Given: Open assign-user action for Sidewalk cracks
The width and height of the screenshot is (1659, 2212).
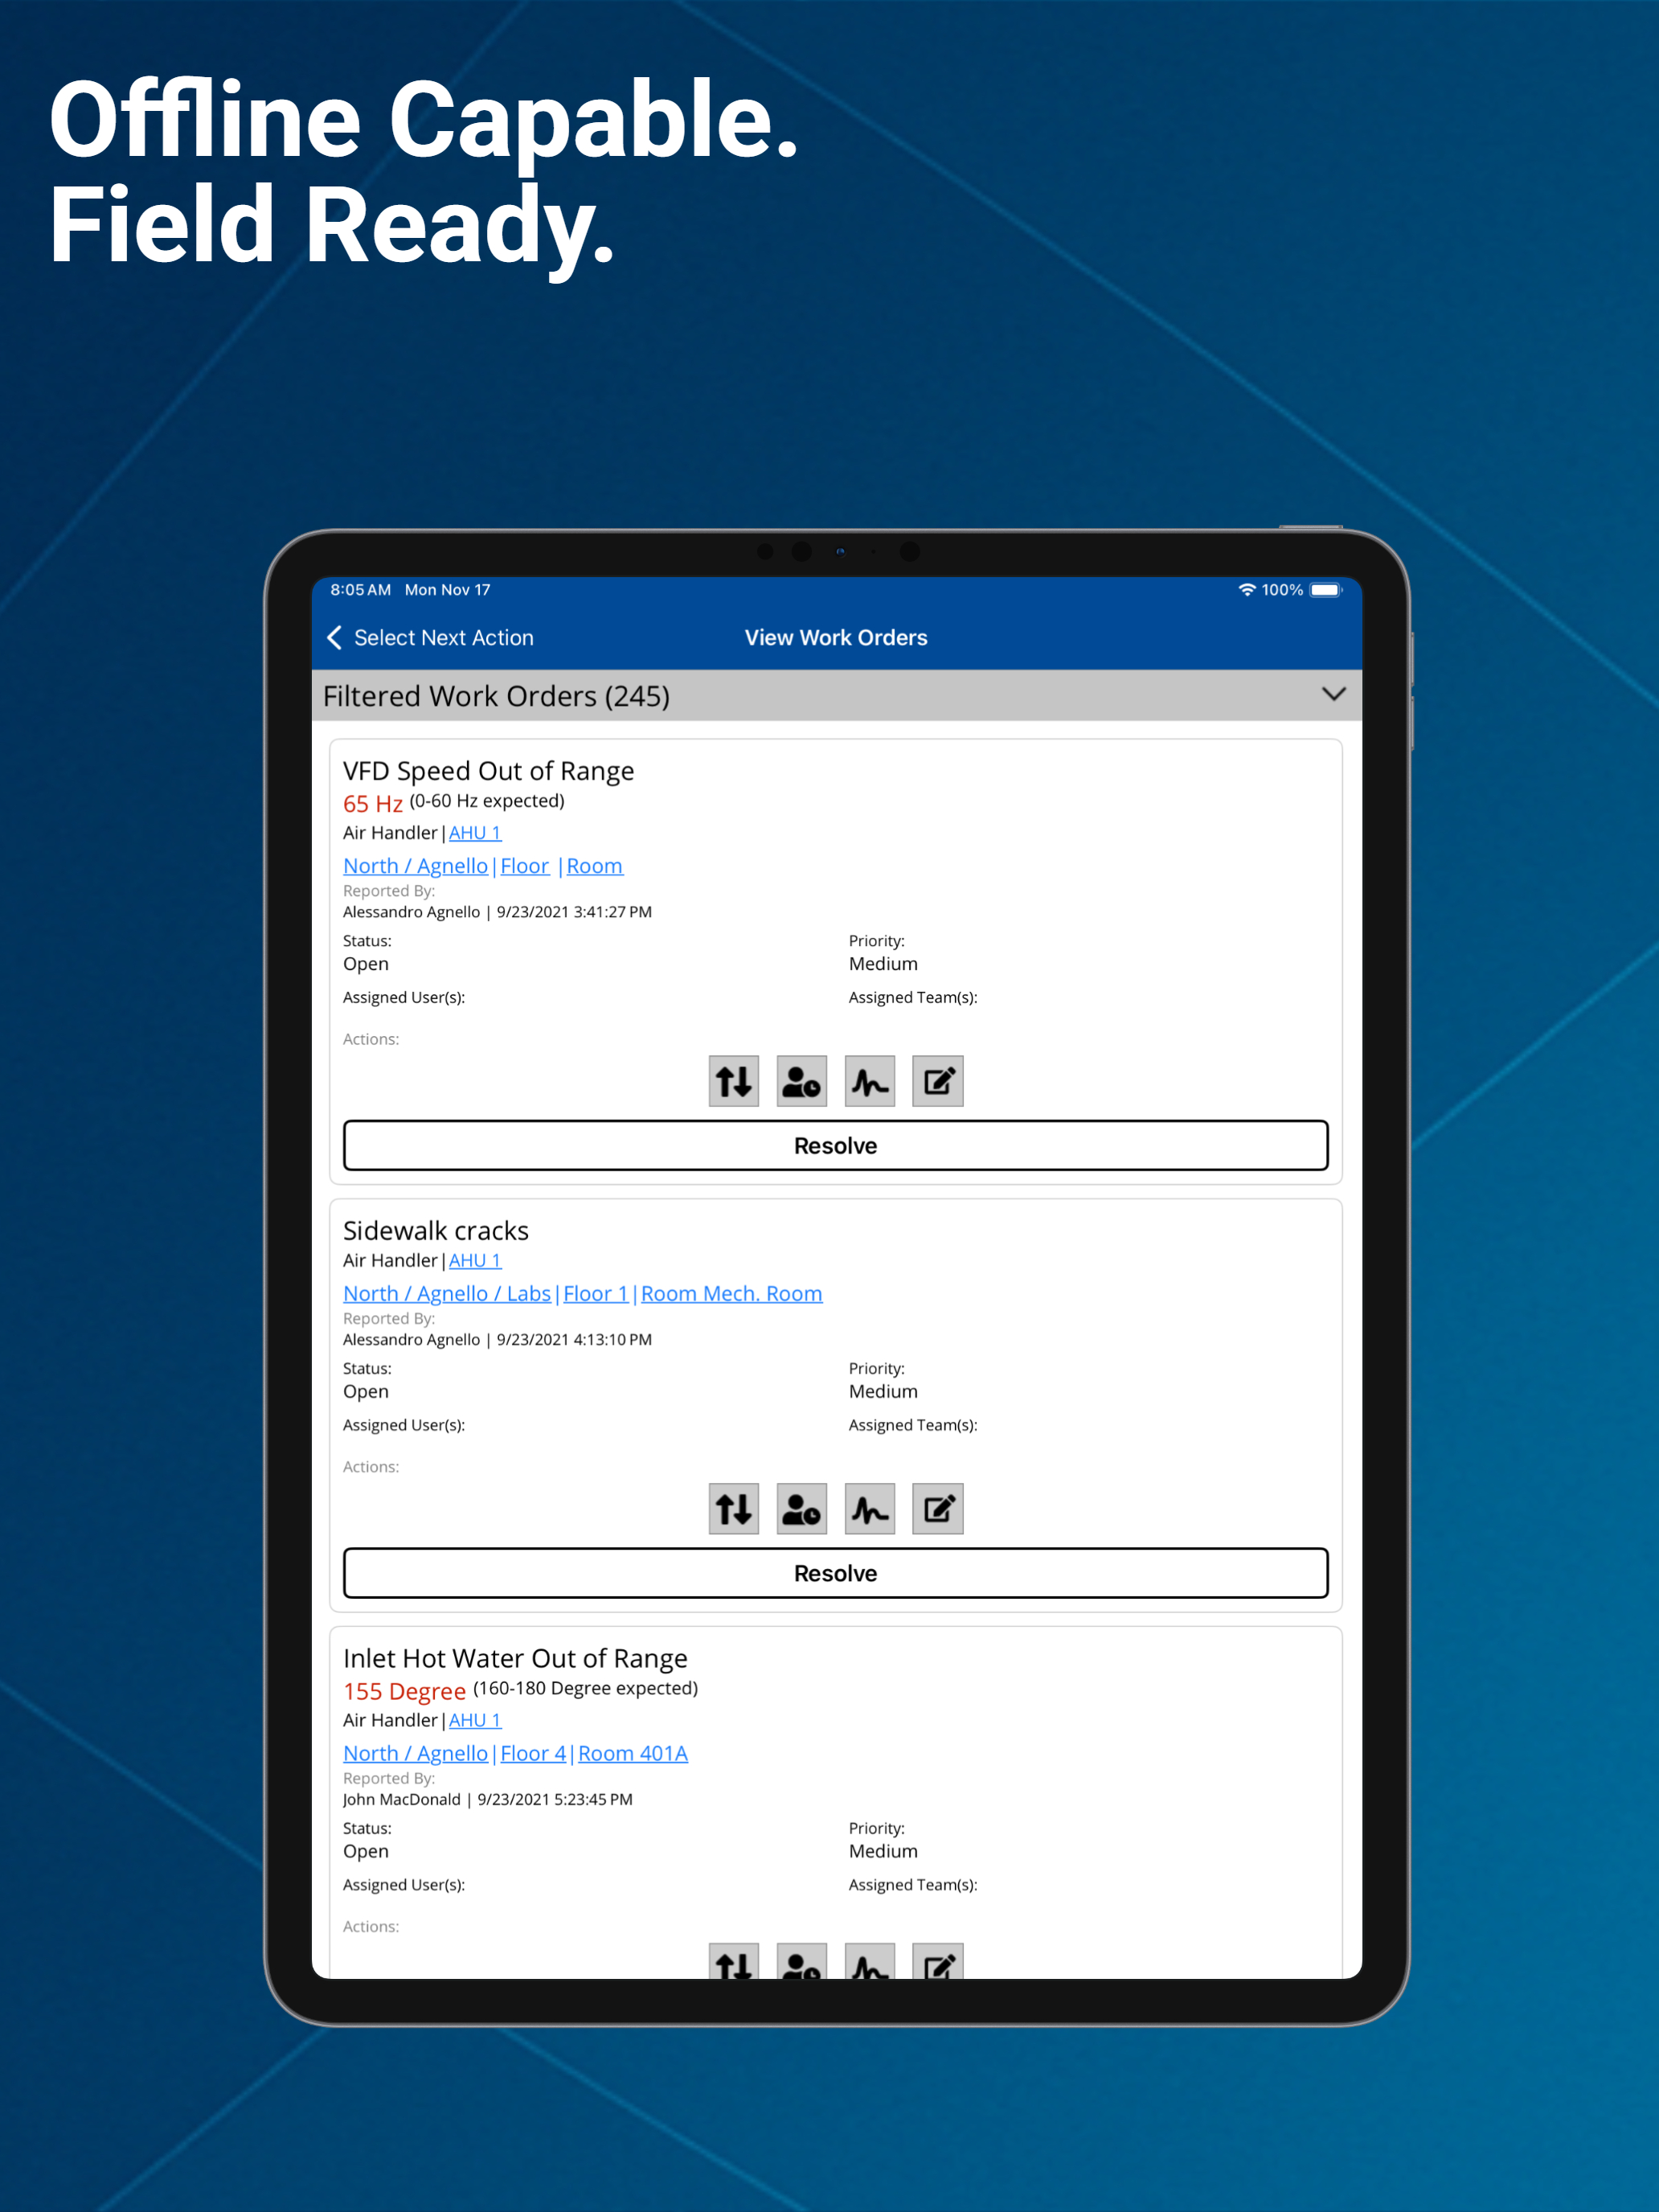Looking at the screenshot, I should [x=802, y=1509].
